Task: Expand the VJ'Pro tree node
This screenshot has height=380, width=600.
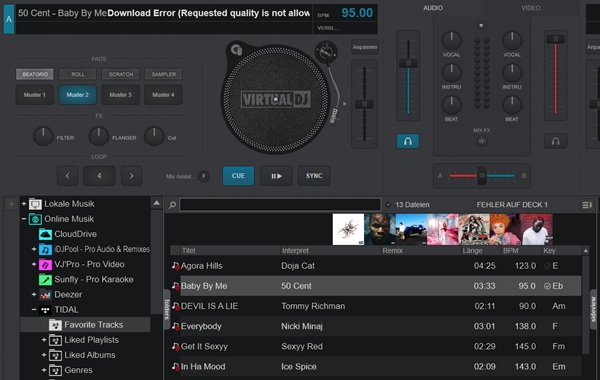Action: click(x=34, y=264)
